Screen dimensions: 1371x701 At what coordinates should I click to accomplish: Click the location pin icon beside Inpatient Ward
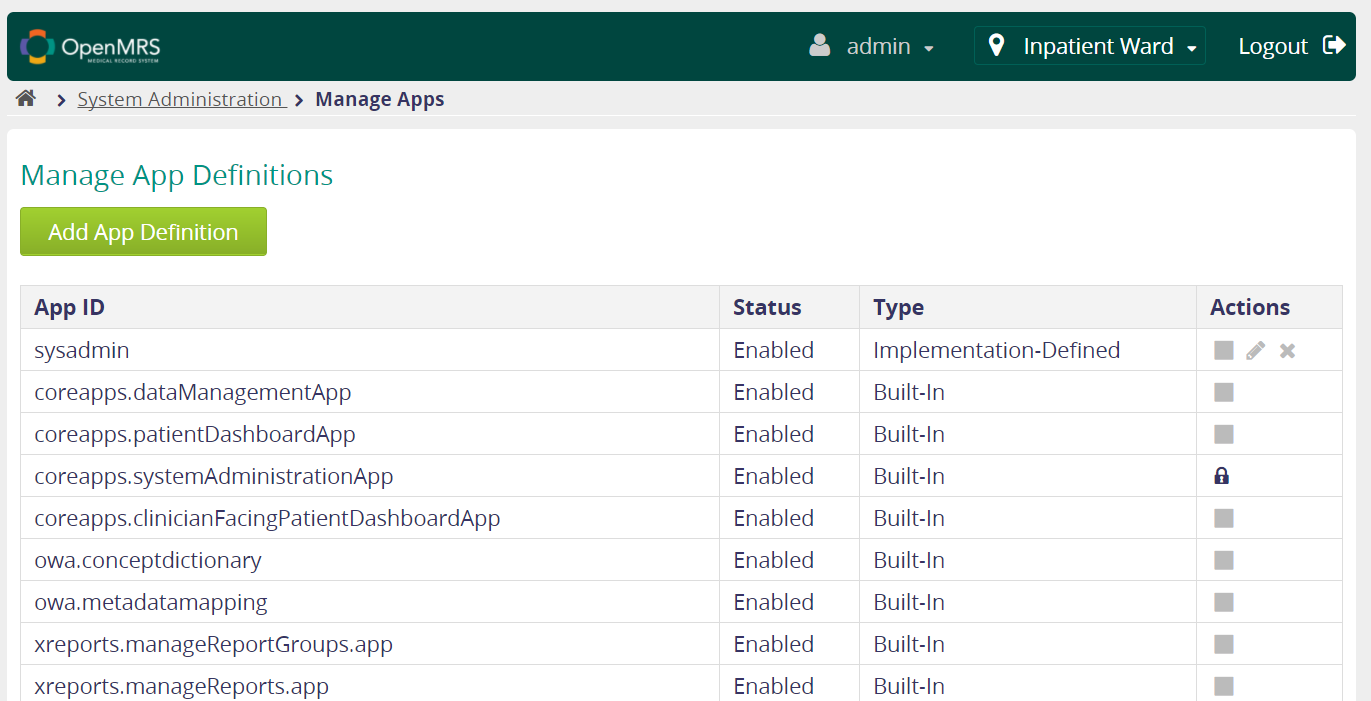997,45
